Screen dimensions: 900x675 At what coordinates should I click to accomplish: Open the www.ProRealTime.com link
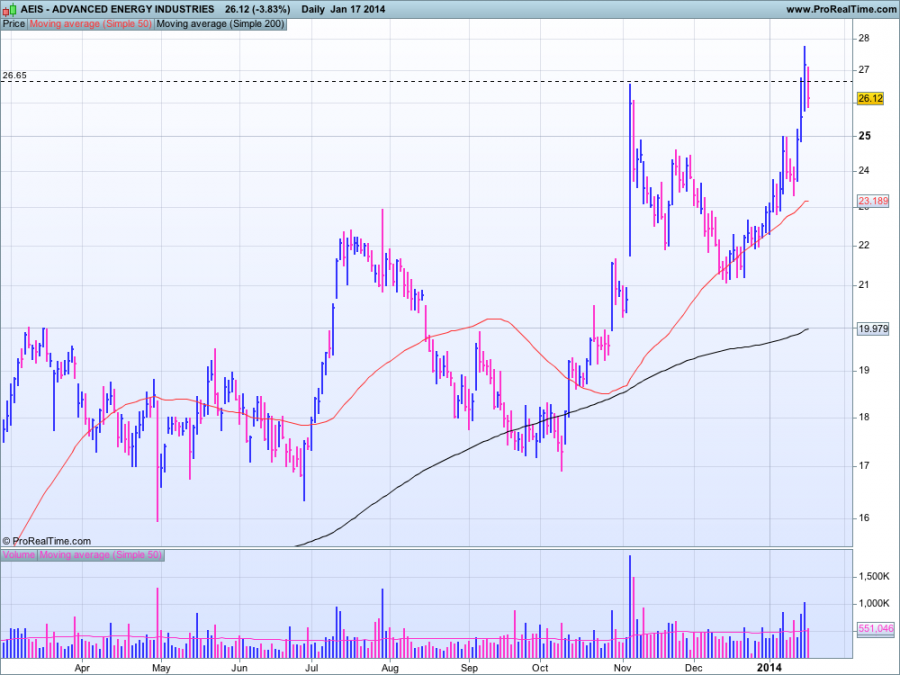click(x=841, y=9)
